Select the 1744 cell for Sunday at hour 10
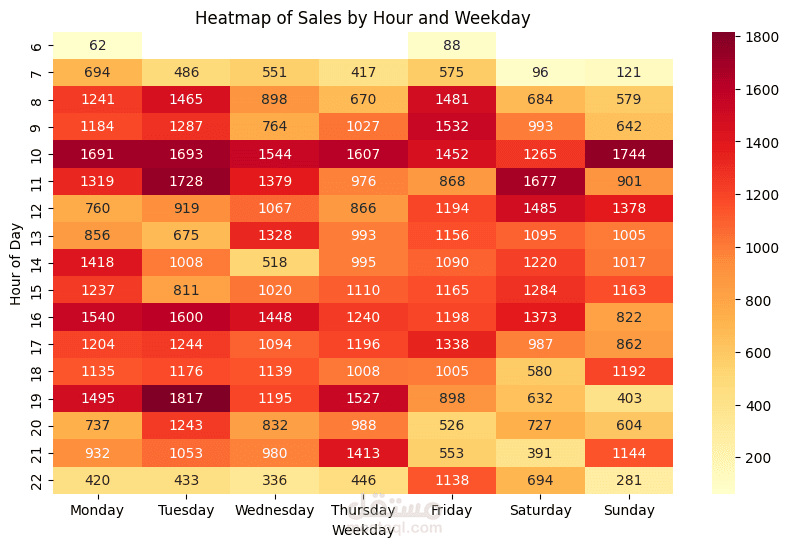Image resolution: width=790 pixels, height=547 pixels. pos(629,154)
